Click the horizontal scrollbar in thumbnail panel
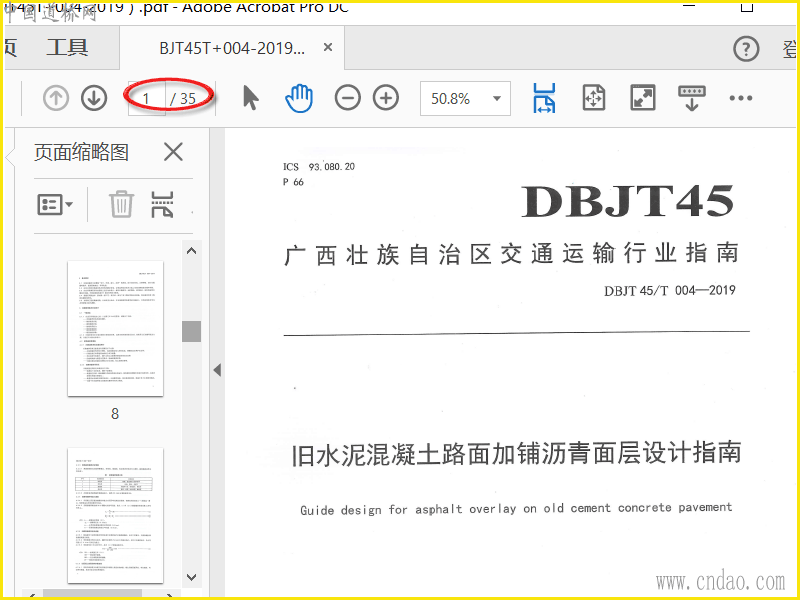 point(92,593)
